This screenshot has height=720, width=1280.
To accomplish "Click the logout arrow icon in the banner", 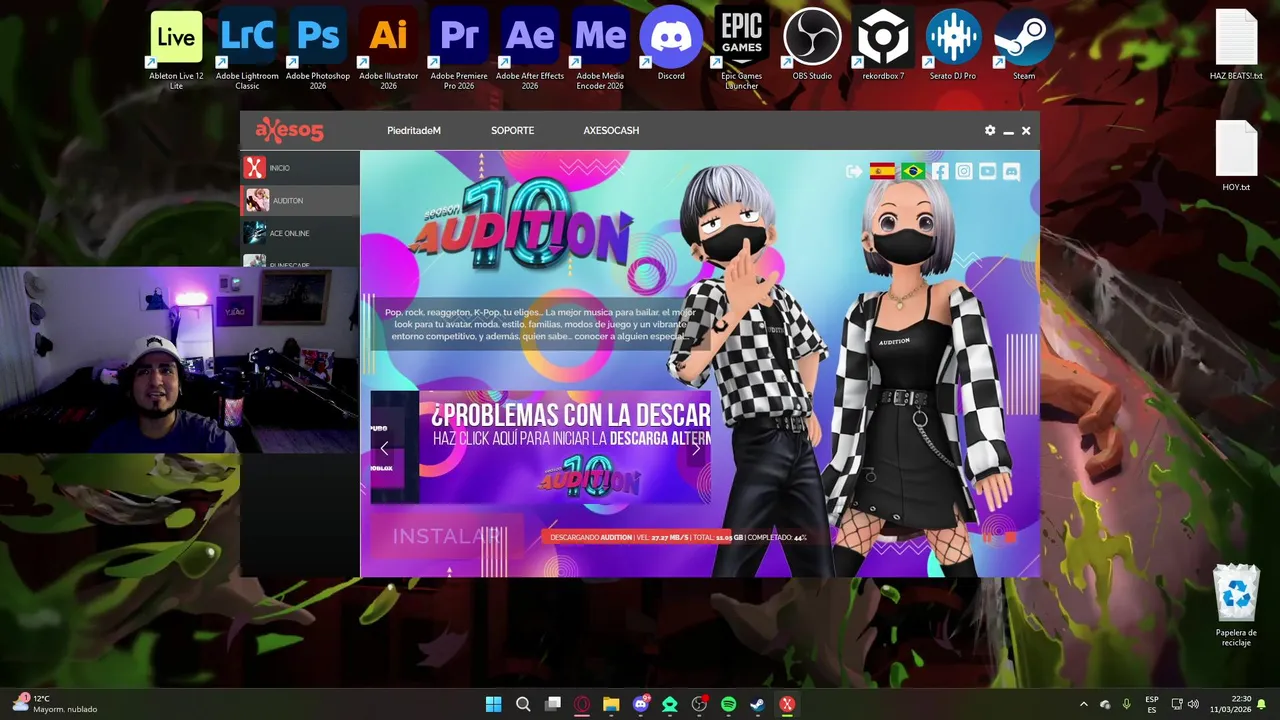I will coord(853,172).
